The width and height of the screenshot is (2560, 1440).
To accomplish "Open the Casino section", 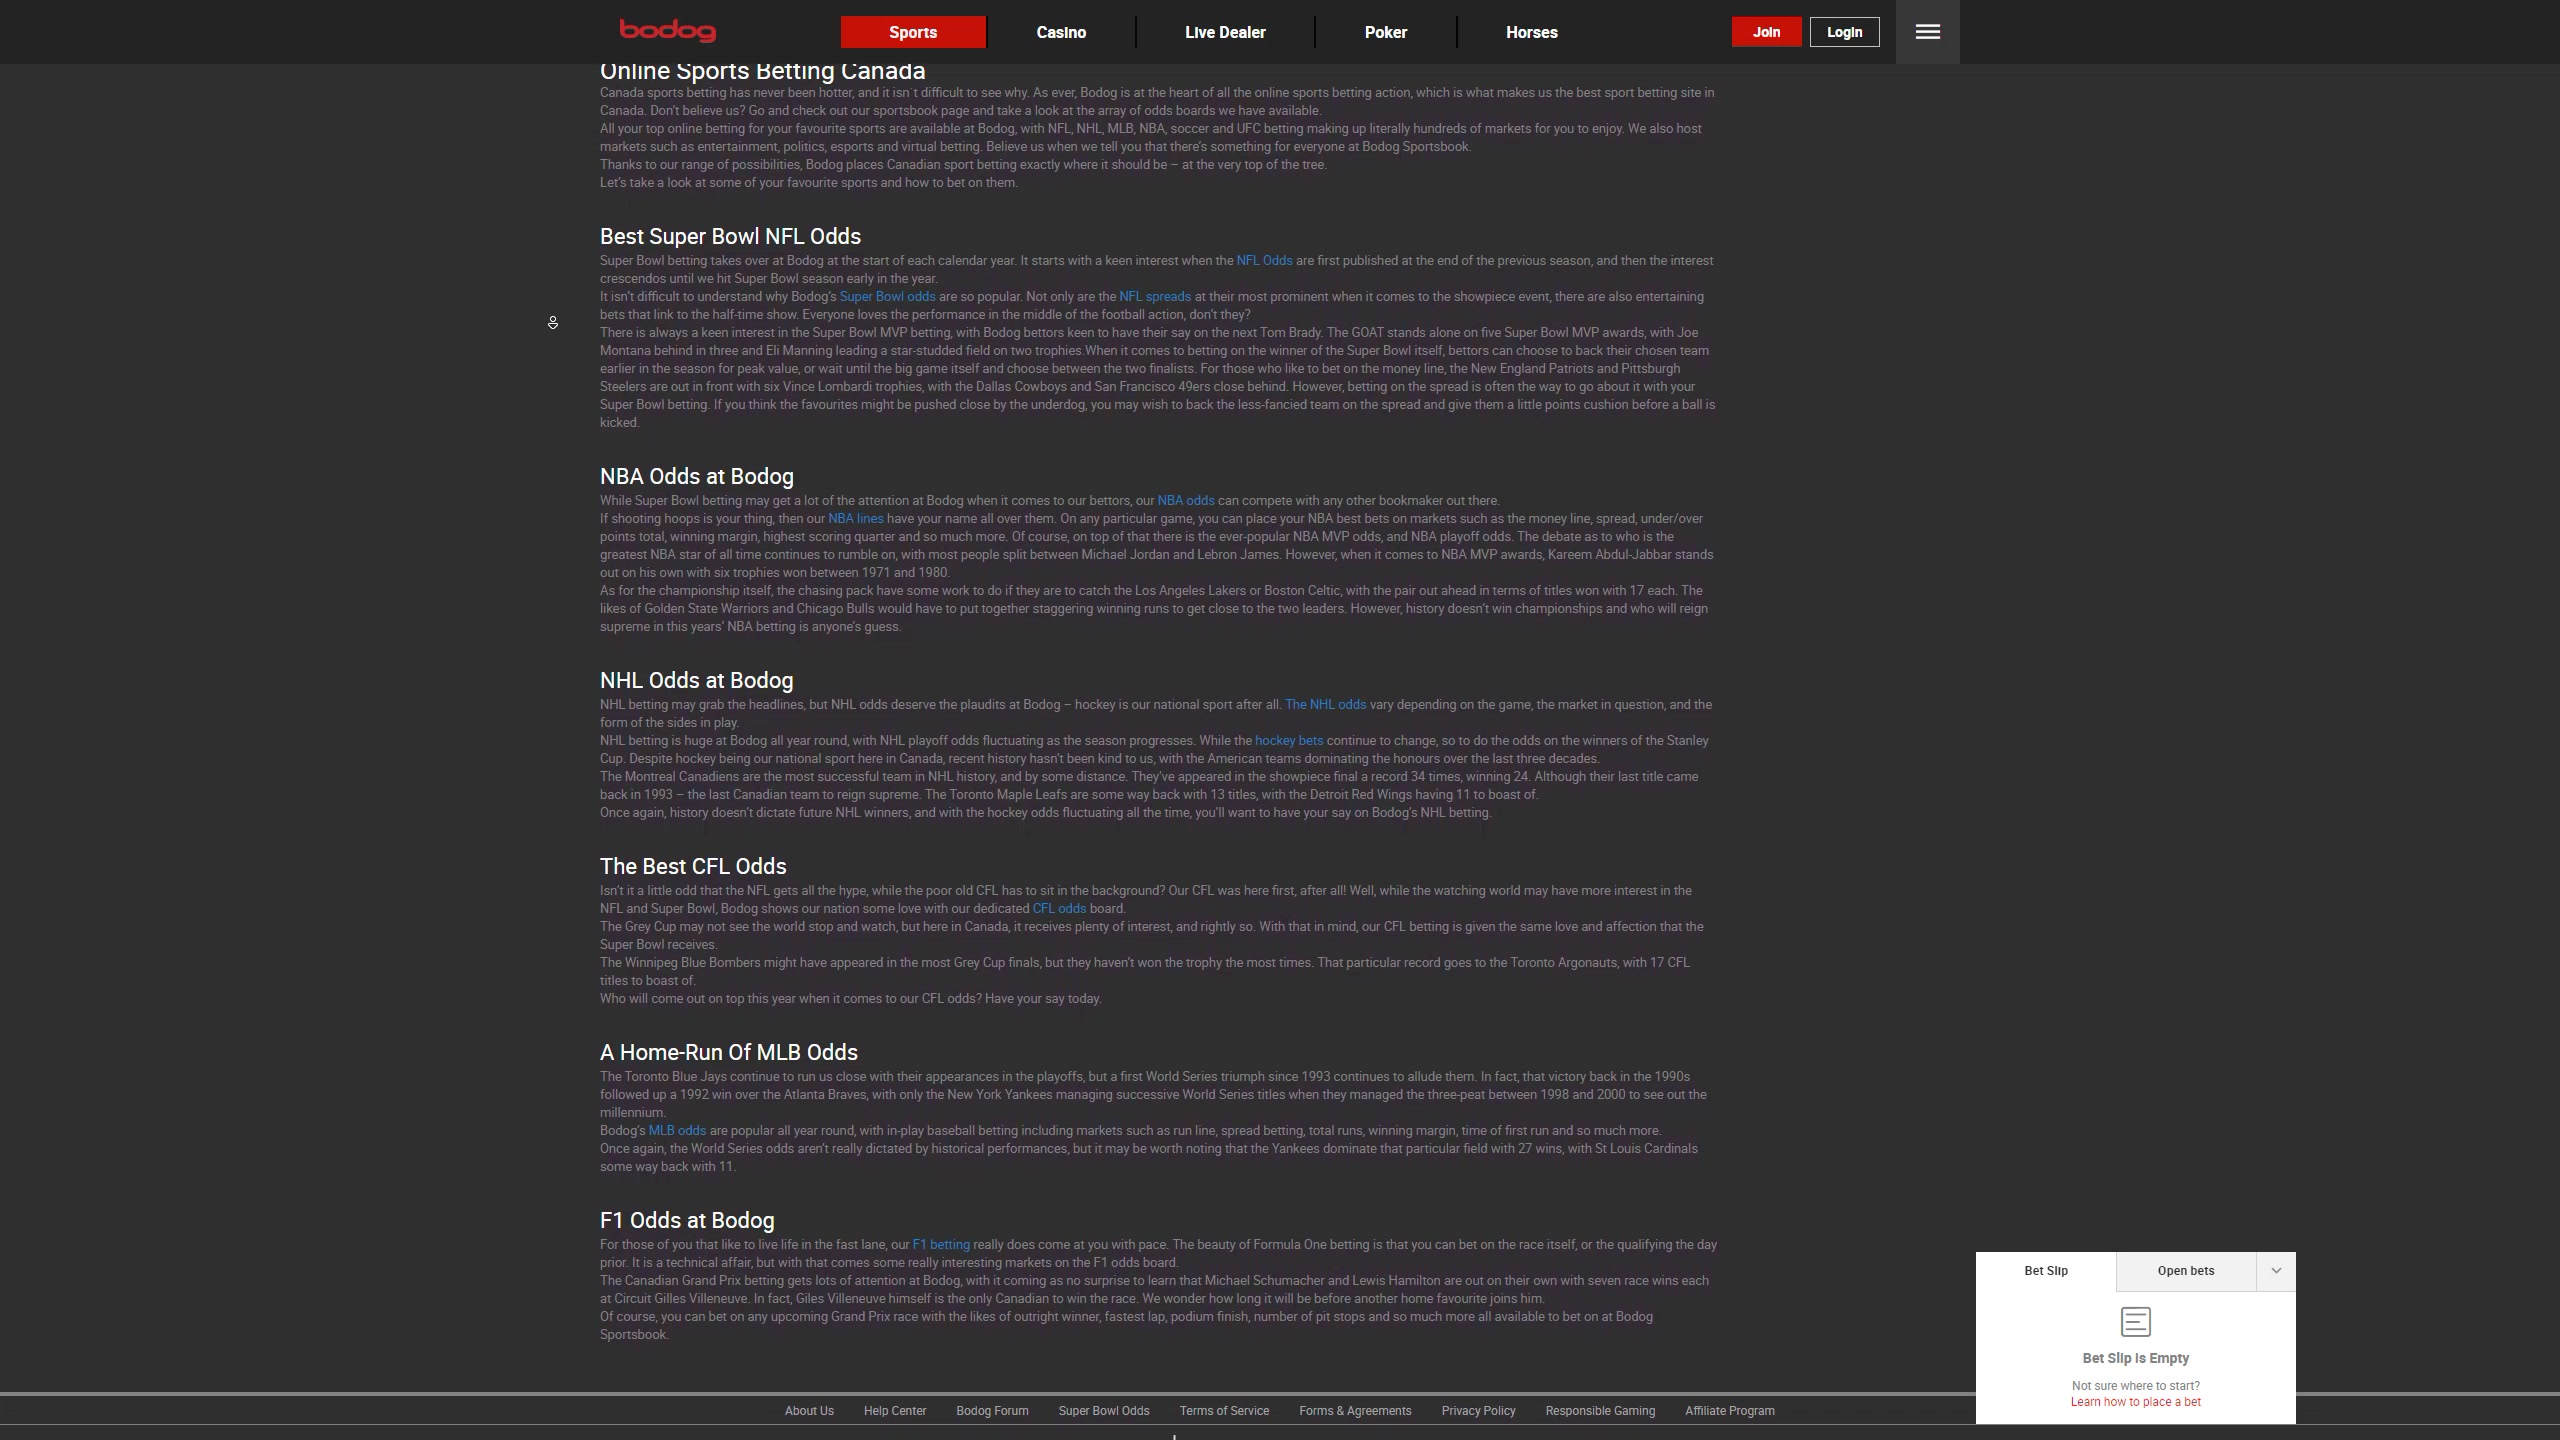I will click(x=1061, y=32).
